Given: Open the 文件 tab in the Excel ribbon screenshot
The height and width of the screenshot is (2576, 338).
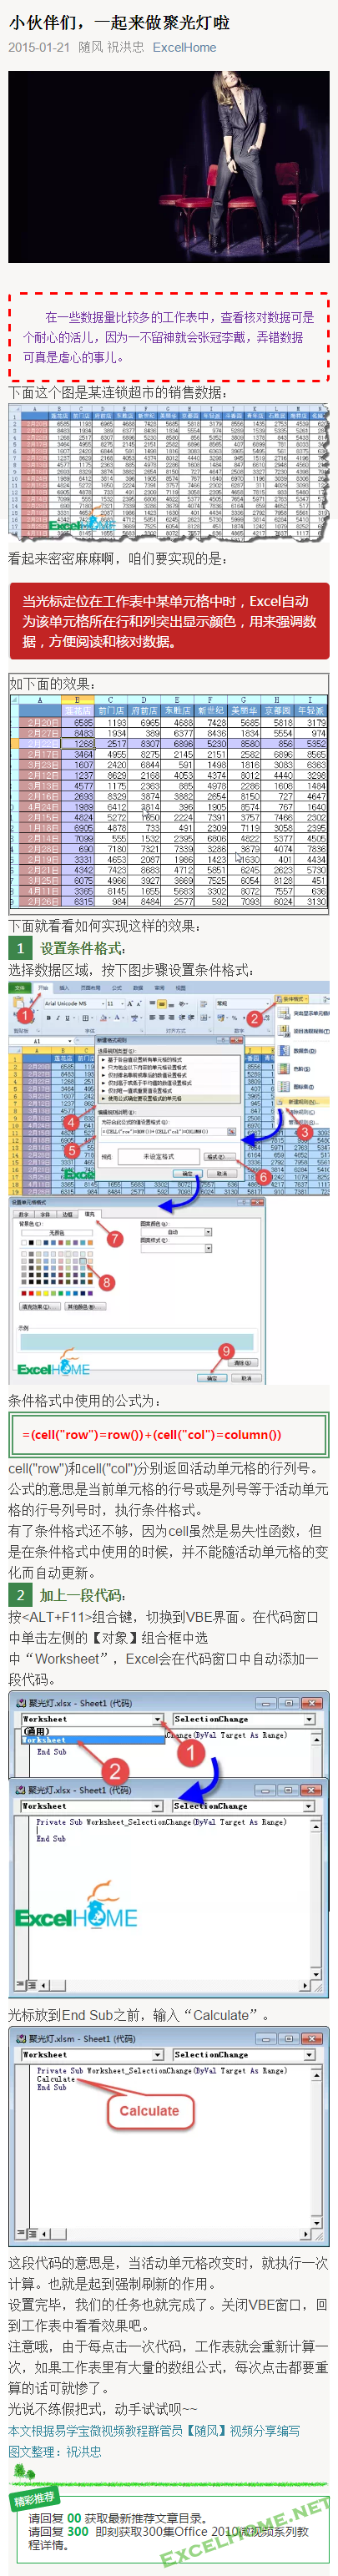Looking at the screenshot, I should point(19,988).
